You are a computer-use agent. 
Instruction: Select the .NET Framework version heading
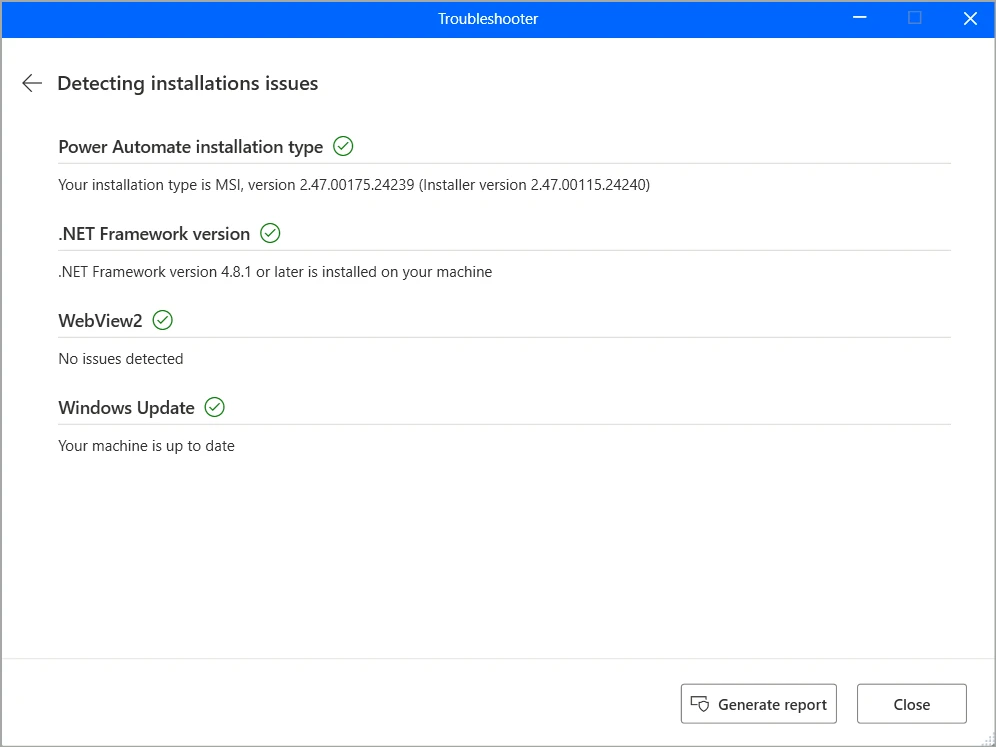(x=154, y=234)
